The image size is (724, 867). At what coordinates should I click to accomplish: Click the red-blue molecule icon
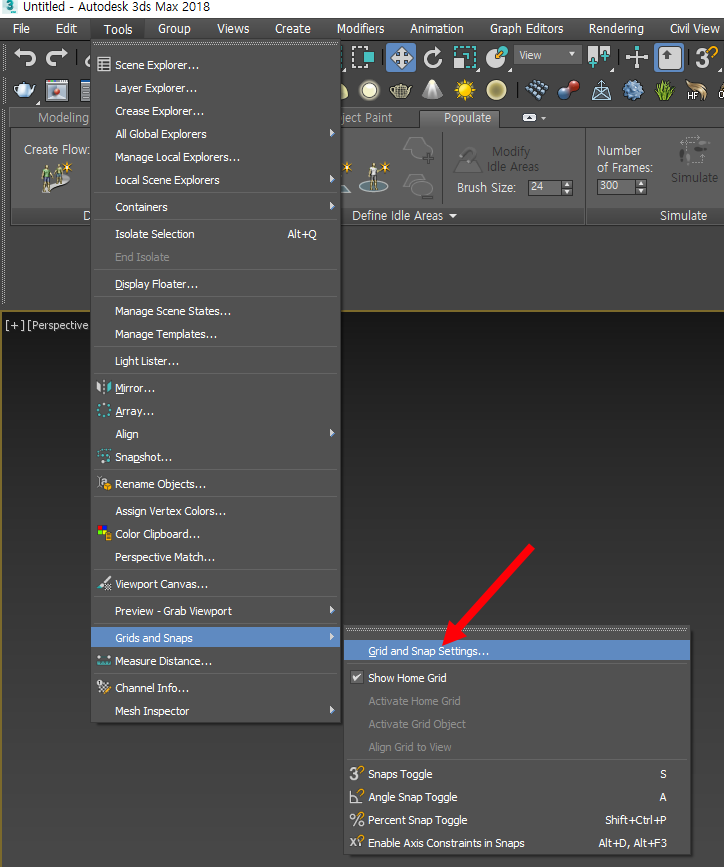click(569, 90)
